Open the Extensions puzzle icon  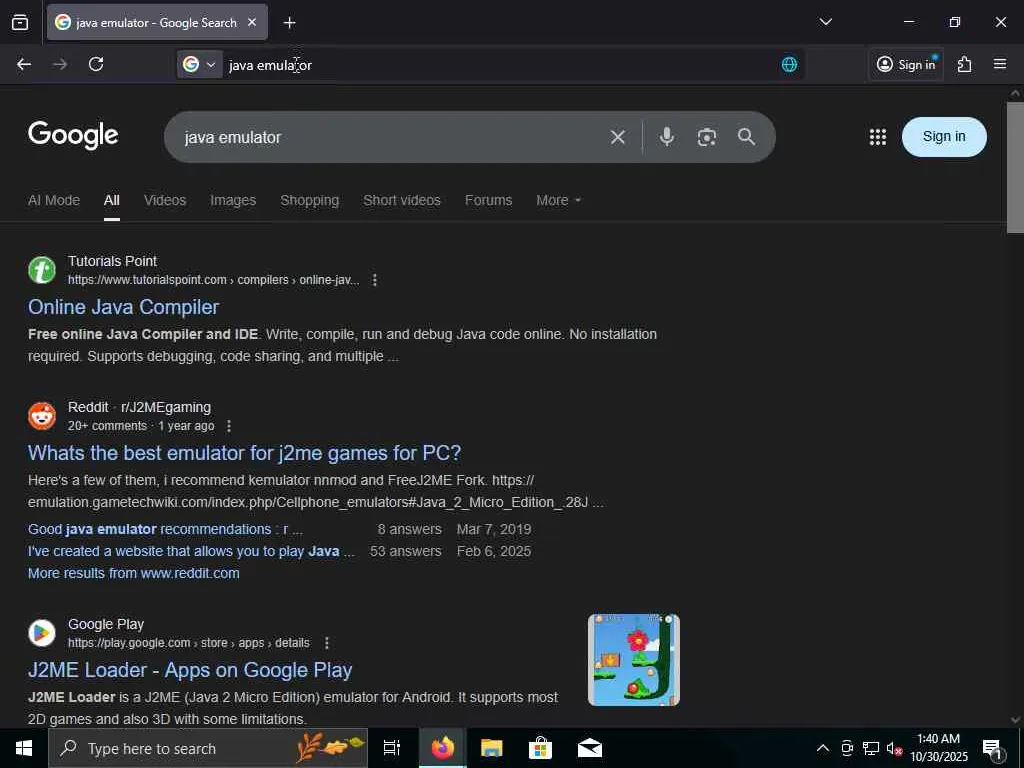point(964,64)
